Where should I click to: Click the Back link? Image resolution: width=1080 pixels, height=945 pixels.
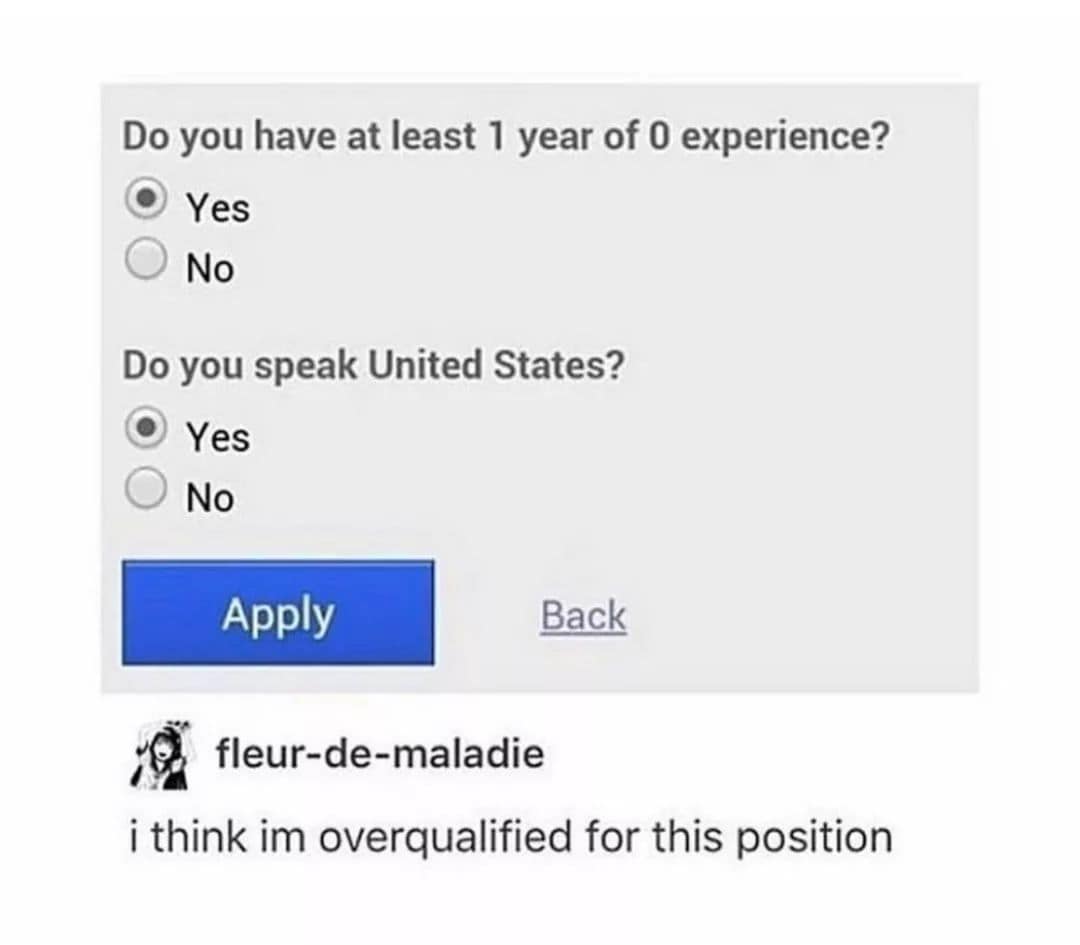(x=583, y=616)
